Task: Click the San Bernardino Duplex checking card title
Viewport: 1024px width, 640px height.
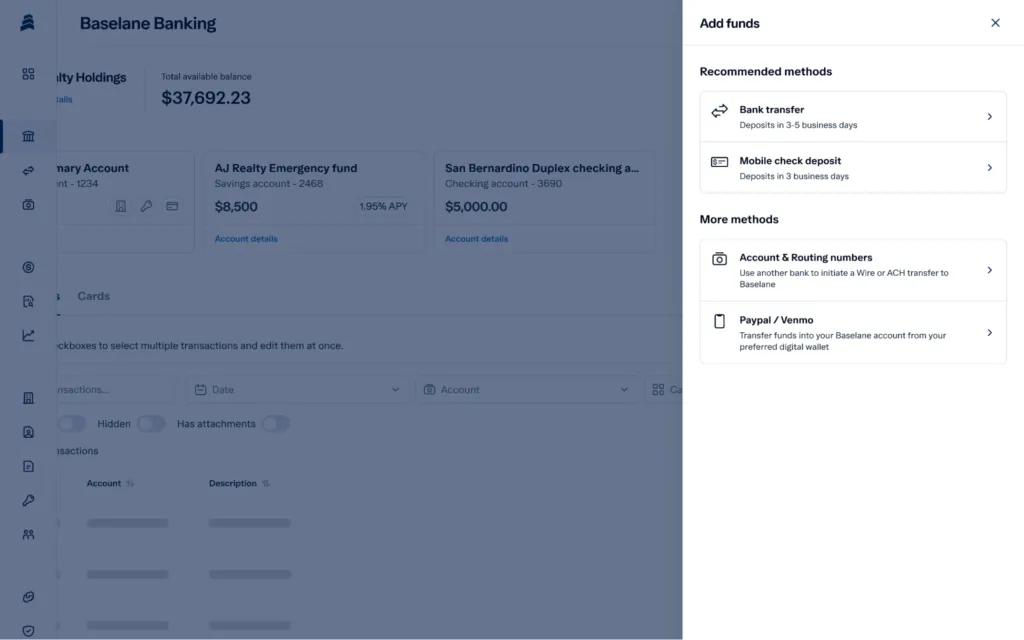Action: [541, 168]
